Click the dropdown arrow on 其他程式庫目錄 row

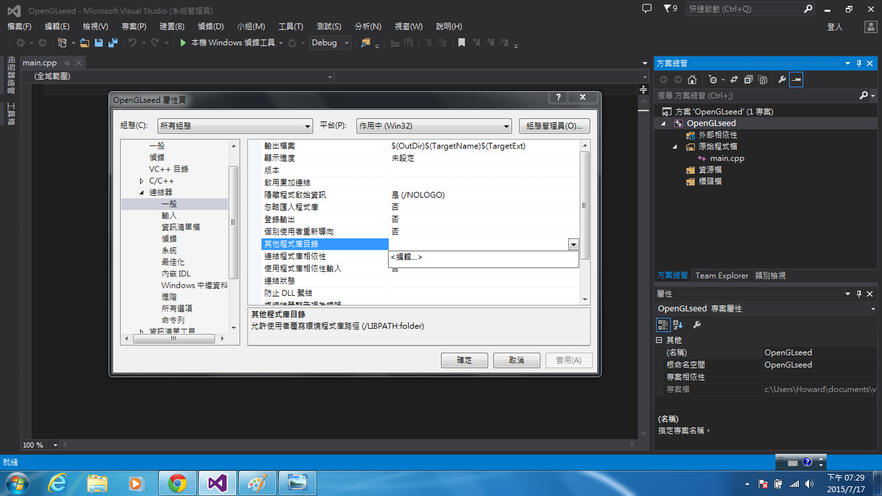[x=573, y=244]
